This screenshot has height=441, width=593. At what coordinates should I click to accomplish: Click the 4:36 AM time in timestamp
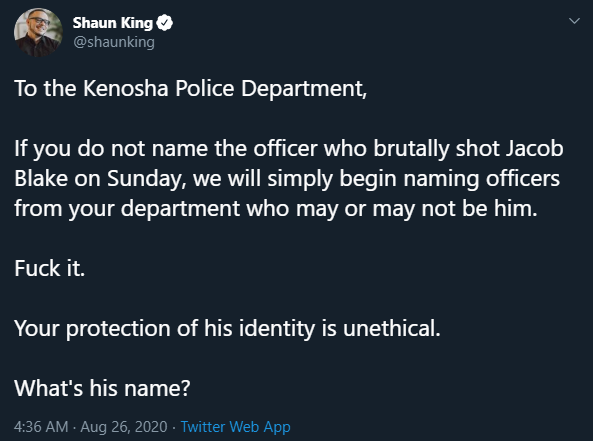41,427
